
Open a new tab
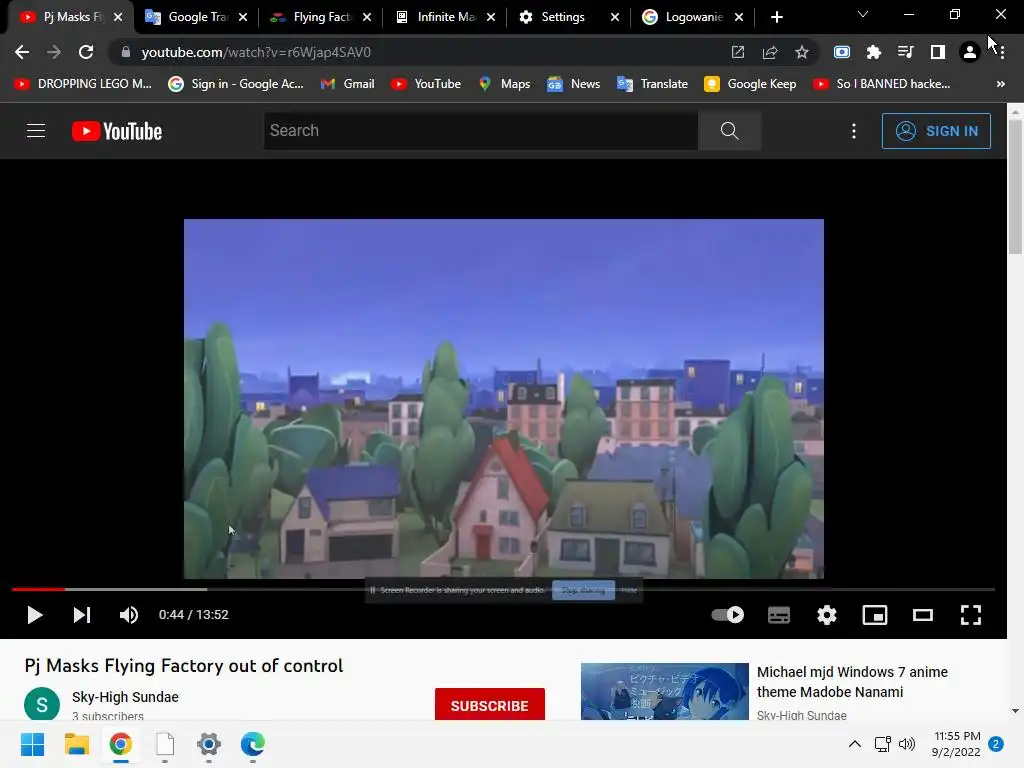click(776, 17)
